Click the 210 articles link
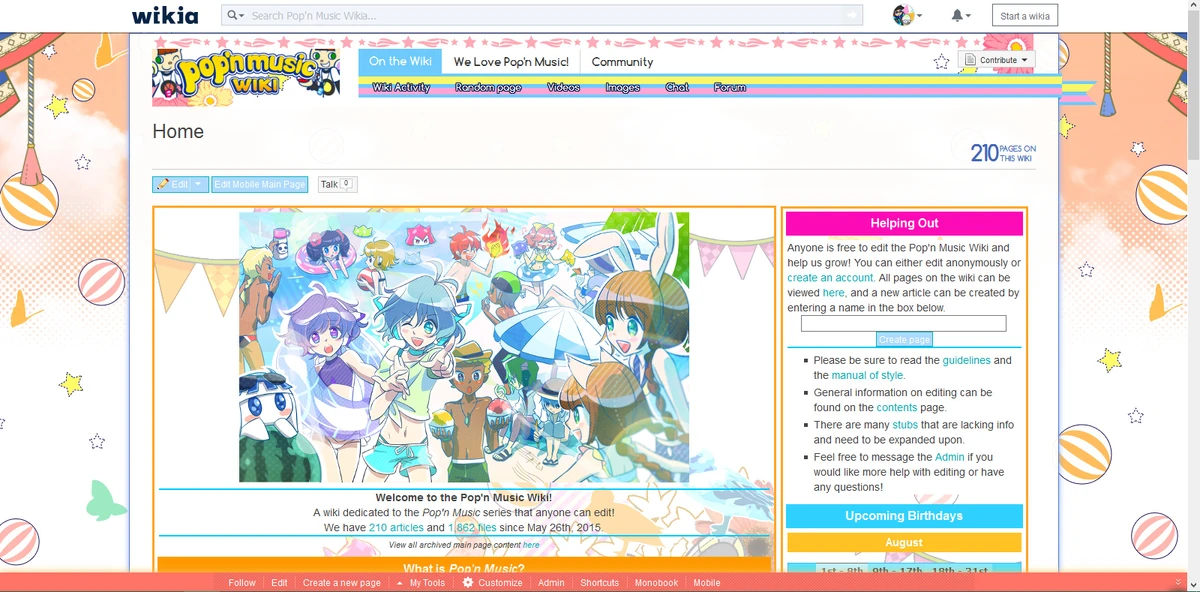This screenshot has height=592, width=1200. [x=395, y=527]
